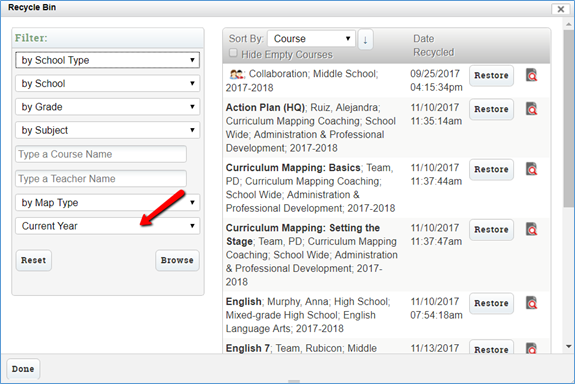Viewport: 575px width, 384px height.
Task: Toggle sort direction arrow next to Course
Action: (365, 39)
